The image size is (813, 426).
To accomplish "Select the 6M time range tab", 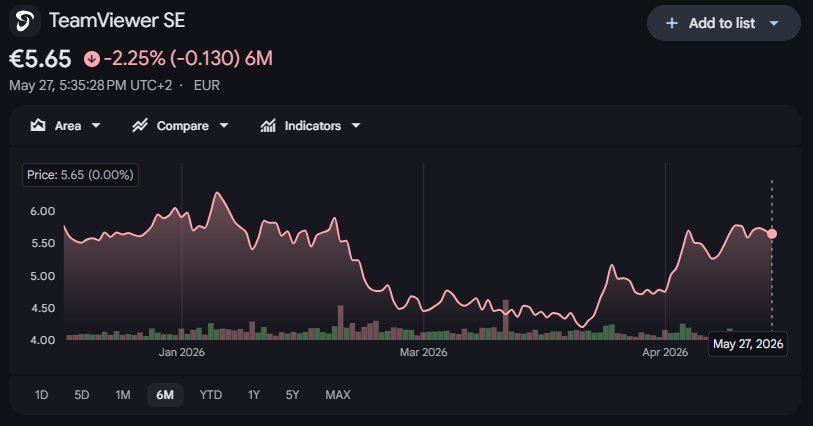I will pyautogui.click(x=165, y=395).
